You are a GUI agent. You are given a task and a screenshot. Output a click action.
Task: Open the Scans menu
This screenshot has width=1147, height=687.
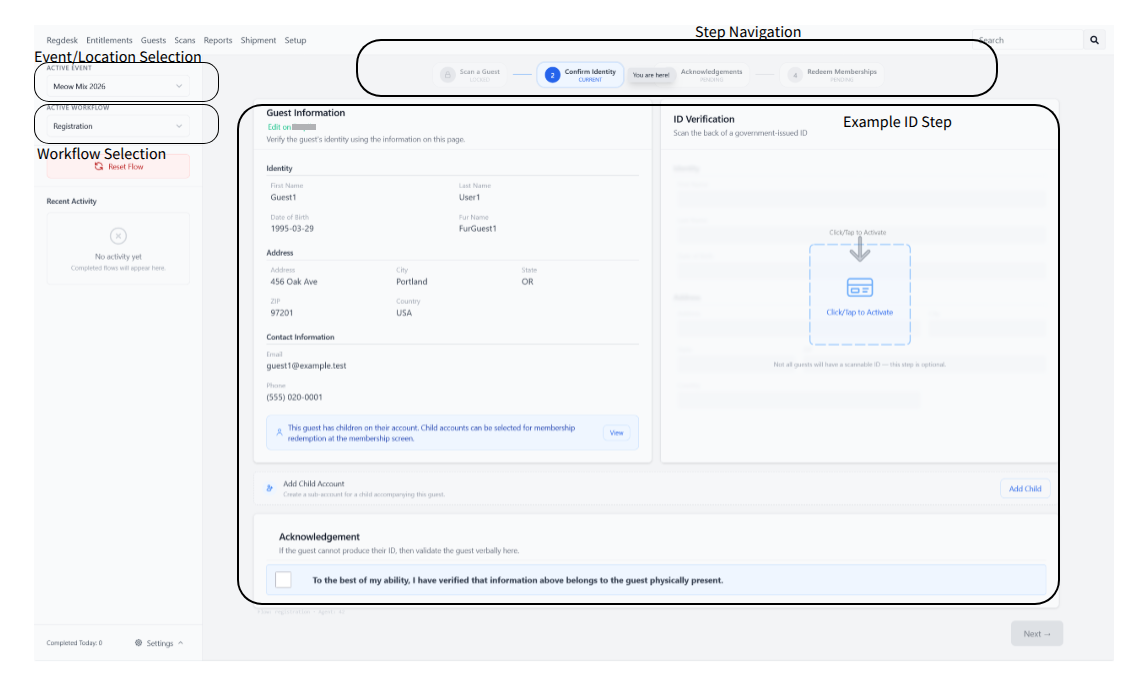pos(184,40)
